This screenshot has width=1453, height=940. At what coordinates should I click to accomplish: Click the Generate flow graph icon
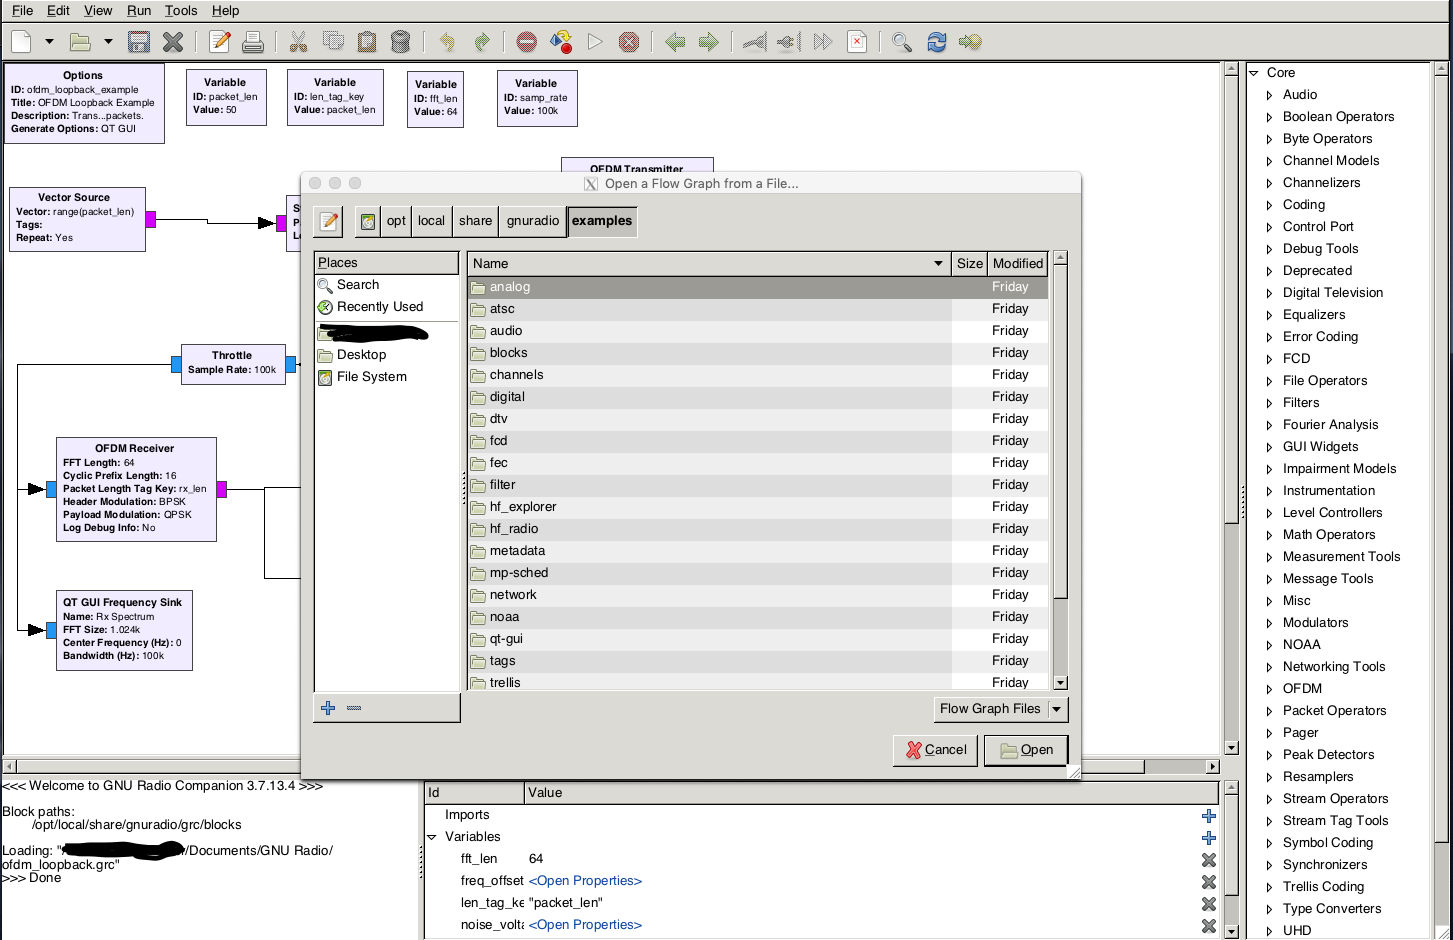pos(561,42)
